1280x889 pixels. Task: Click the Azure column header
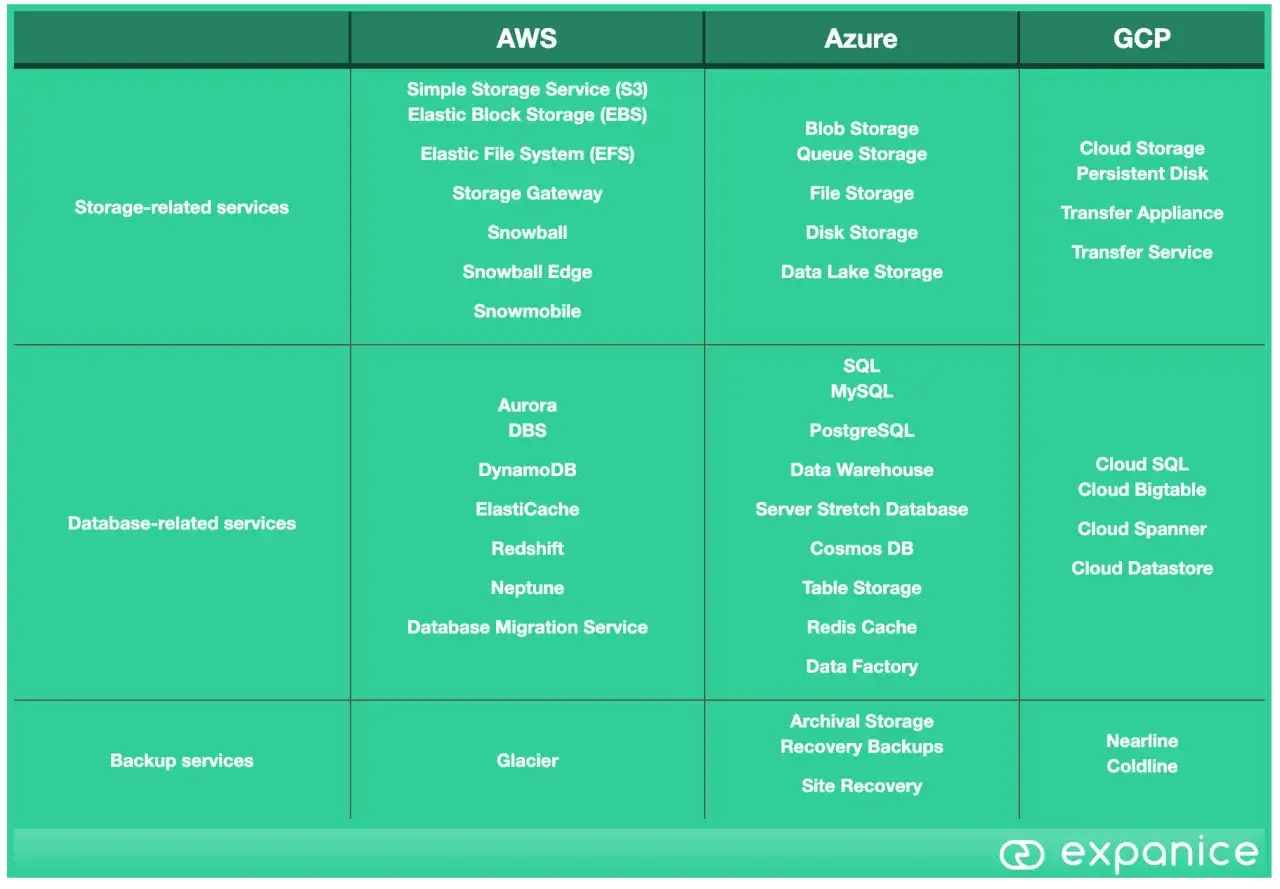(861, 39)
